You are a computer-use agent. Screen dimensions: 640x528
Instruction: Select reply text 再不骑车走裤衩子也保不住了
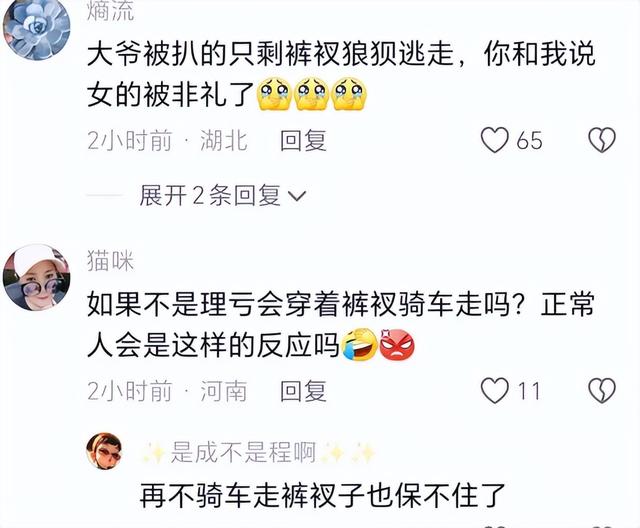tap(323, 495)
